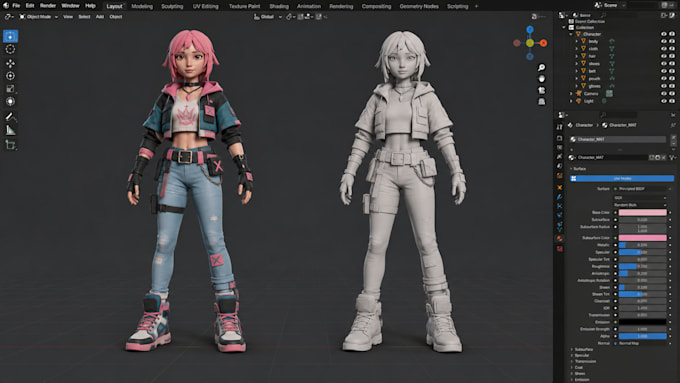Image resolution: width=680 pixels, height=383 pixels.
Task: Select the Select Box tool
Action: (x=10, y=36)
